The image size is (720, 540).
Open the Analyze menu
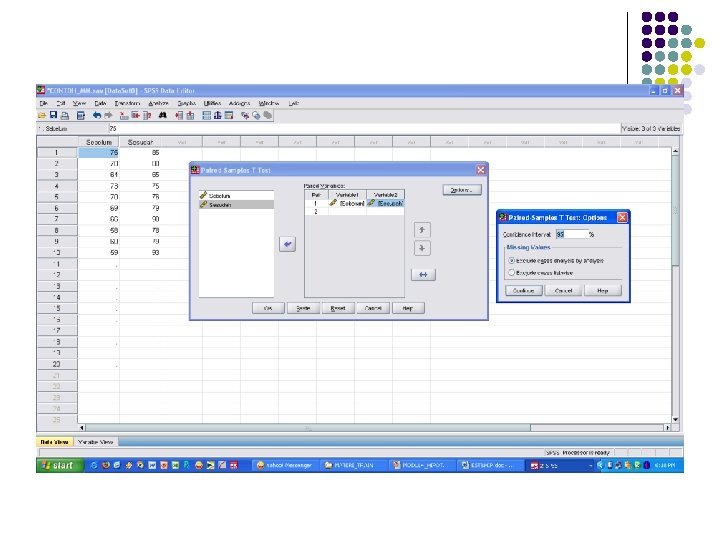(x=158, y=103)
